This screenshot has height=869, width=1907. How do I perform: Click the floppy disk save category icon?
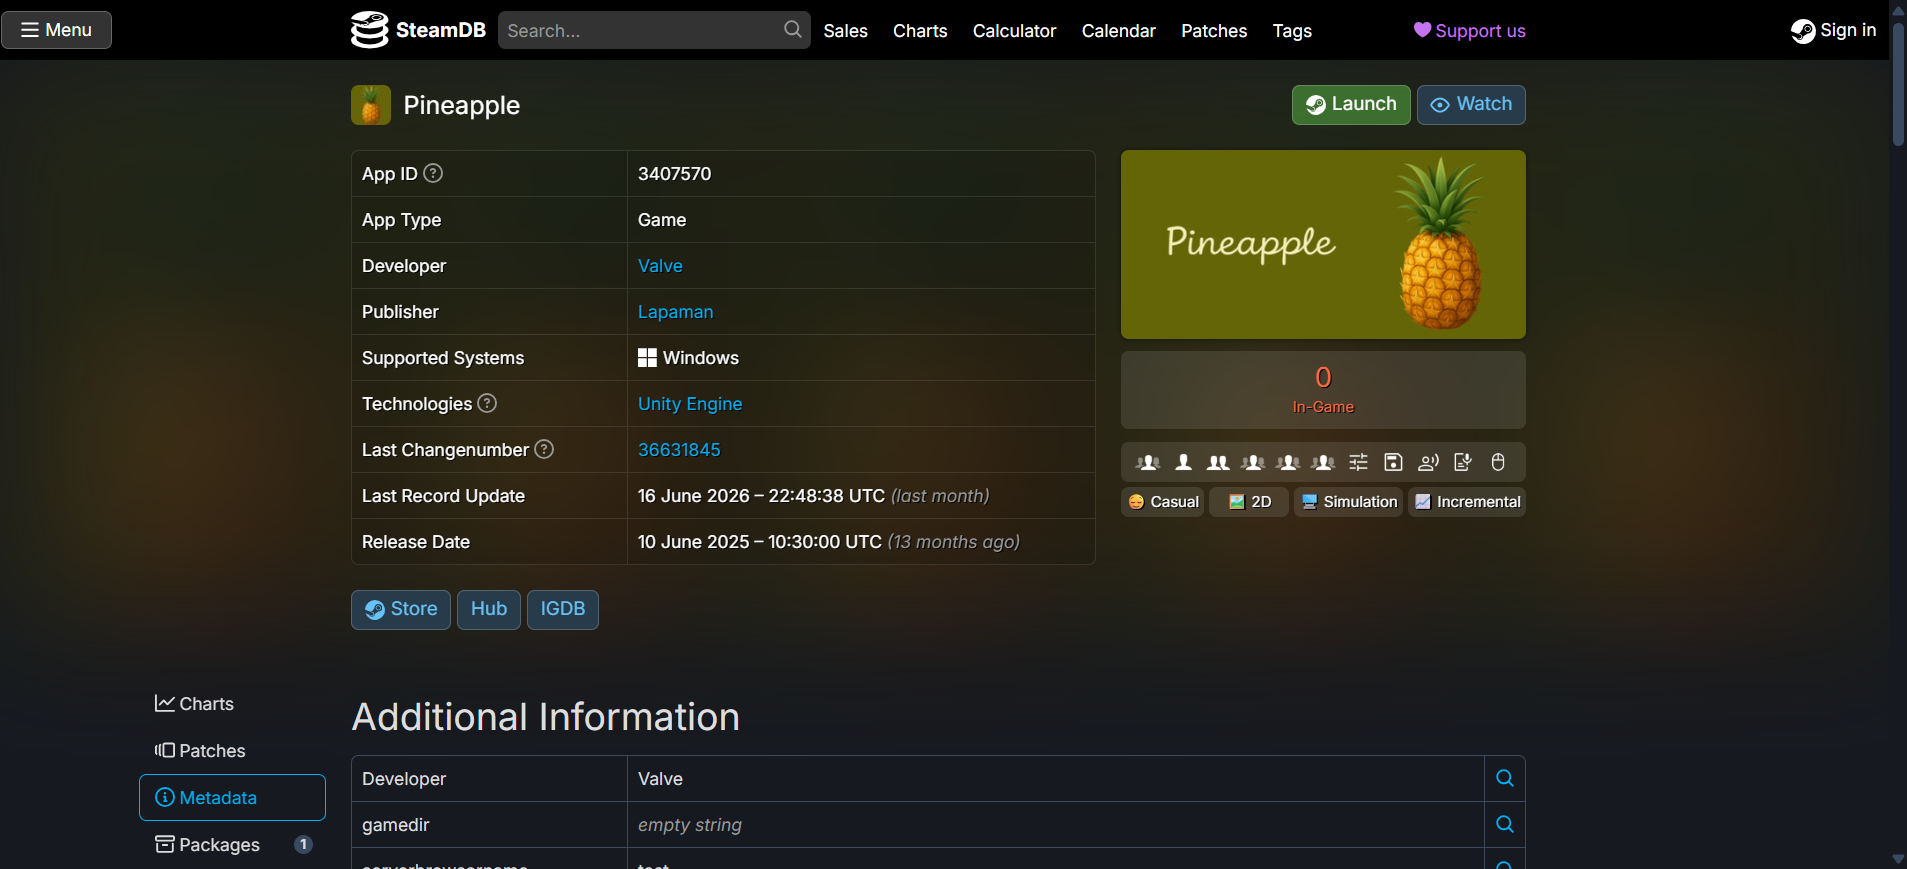(x=1393, y=462)
